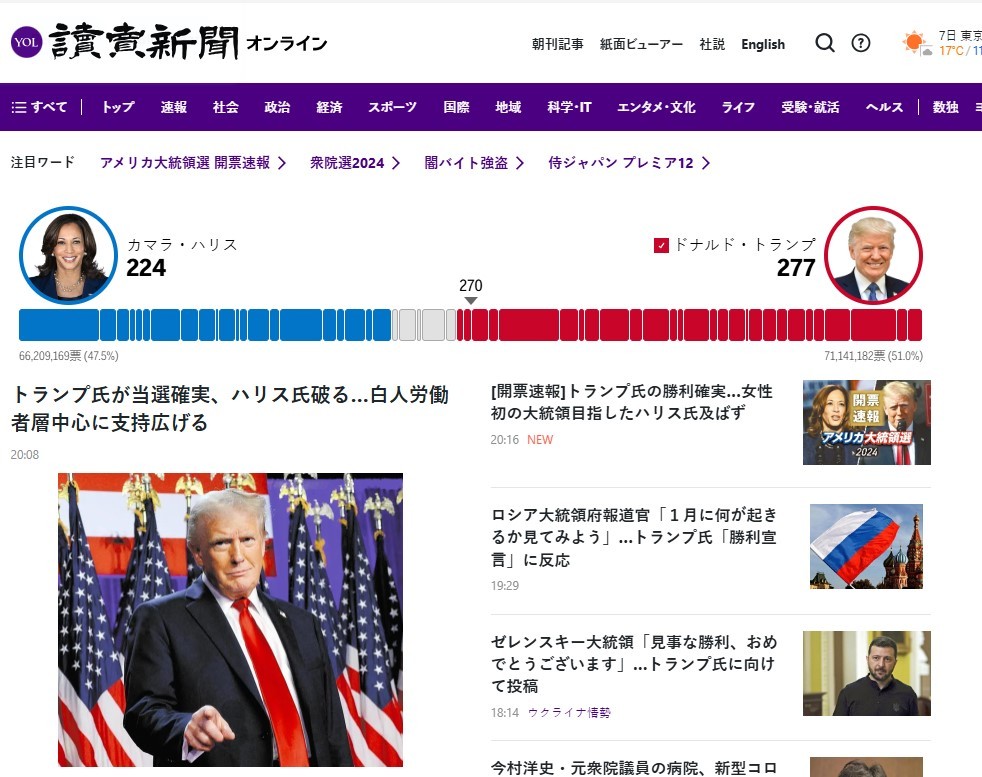Open [開票速報]トランプ氏の勝利確実 article
982x777 pixels.
[x=632, y=402]
